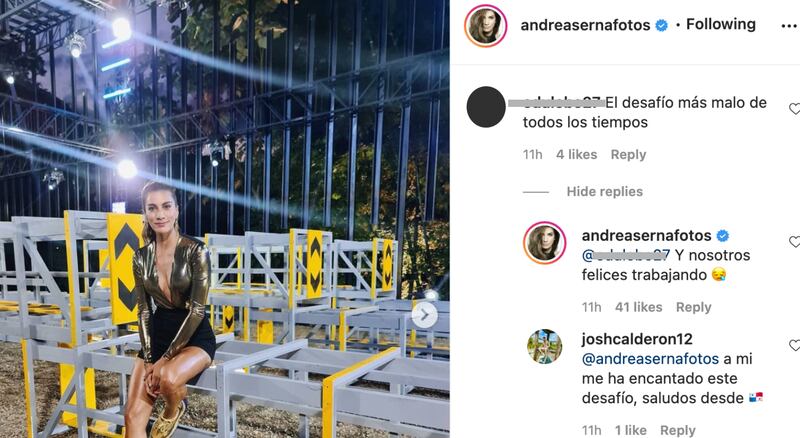Image resolution: width=800 pixels, height=438 pixels.
Task: Open joshcalderon12 username link
Action: point(637,339)
